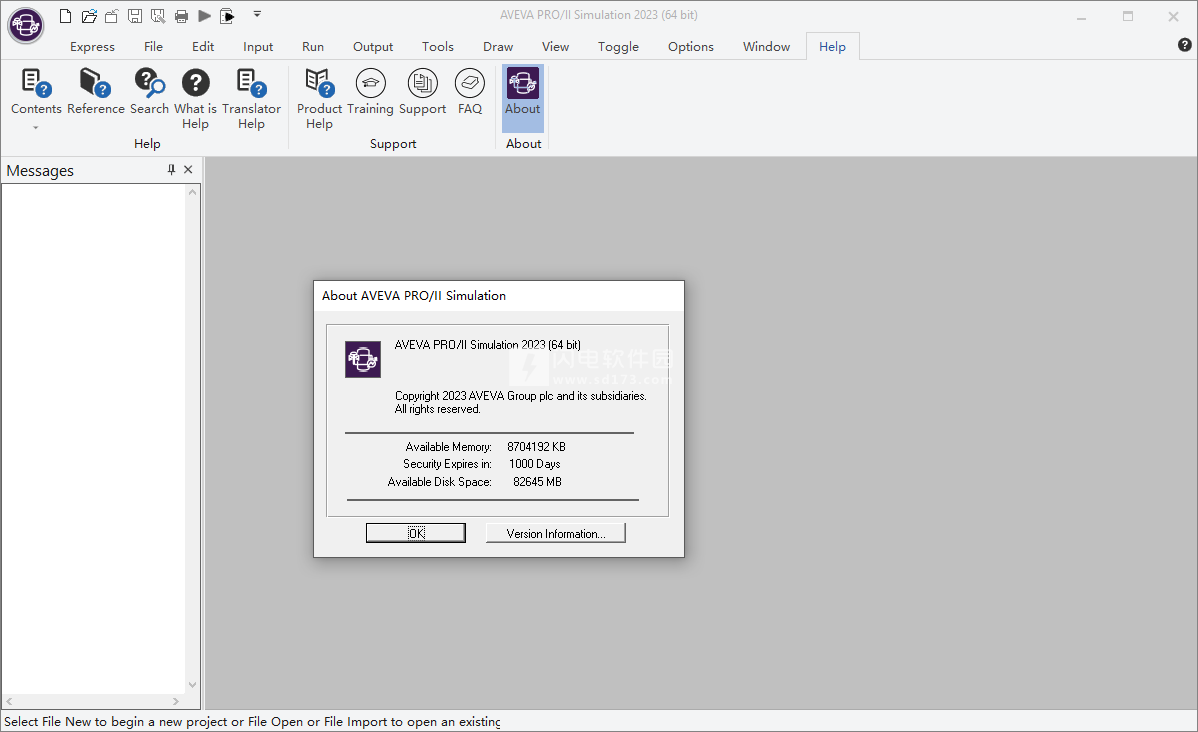
Task: Click the Open file folder icon
Action: (89, 15)
